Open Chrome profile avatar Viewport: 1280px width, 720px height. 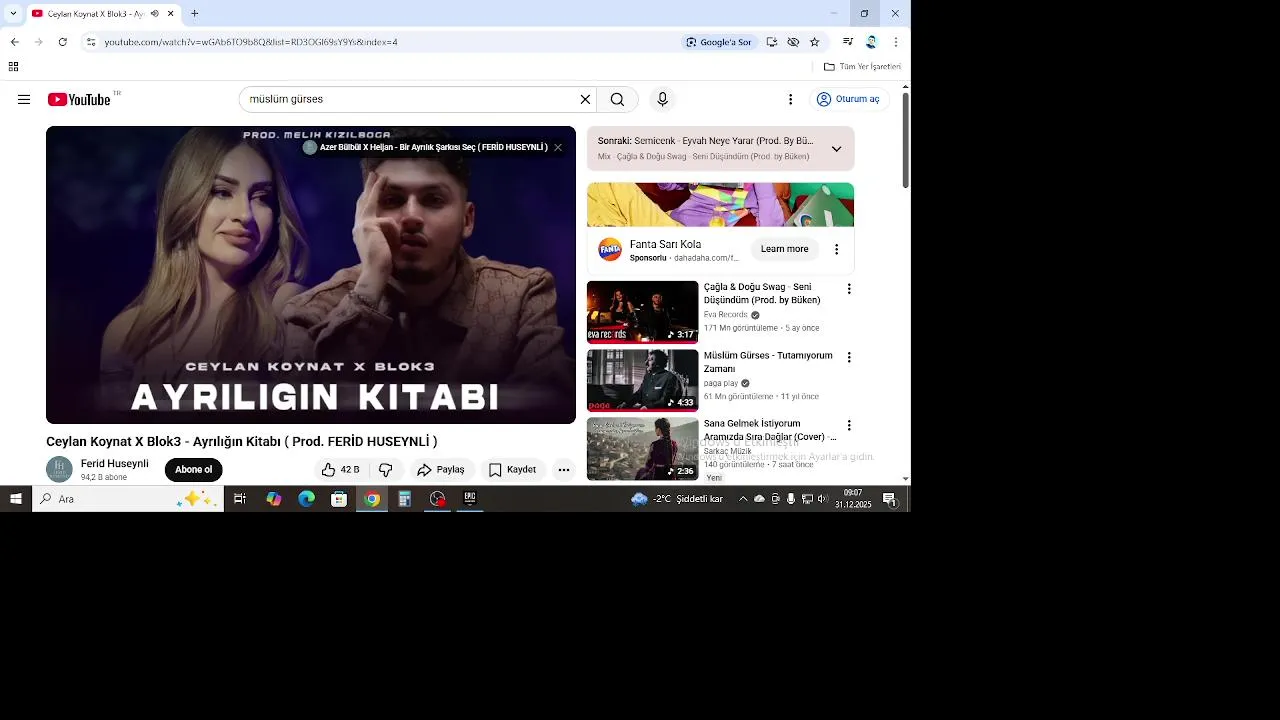click(x=871, y=42)
